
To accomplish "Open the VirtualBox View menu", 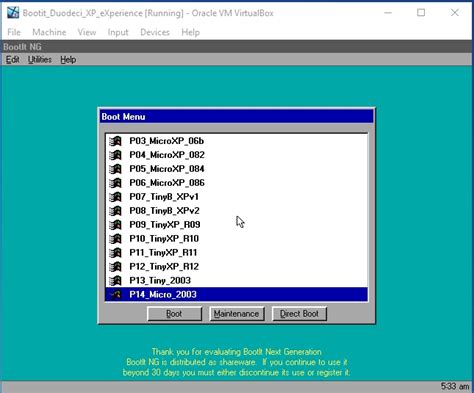I will click(87, 32).
